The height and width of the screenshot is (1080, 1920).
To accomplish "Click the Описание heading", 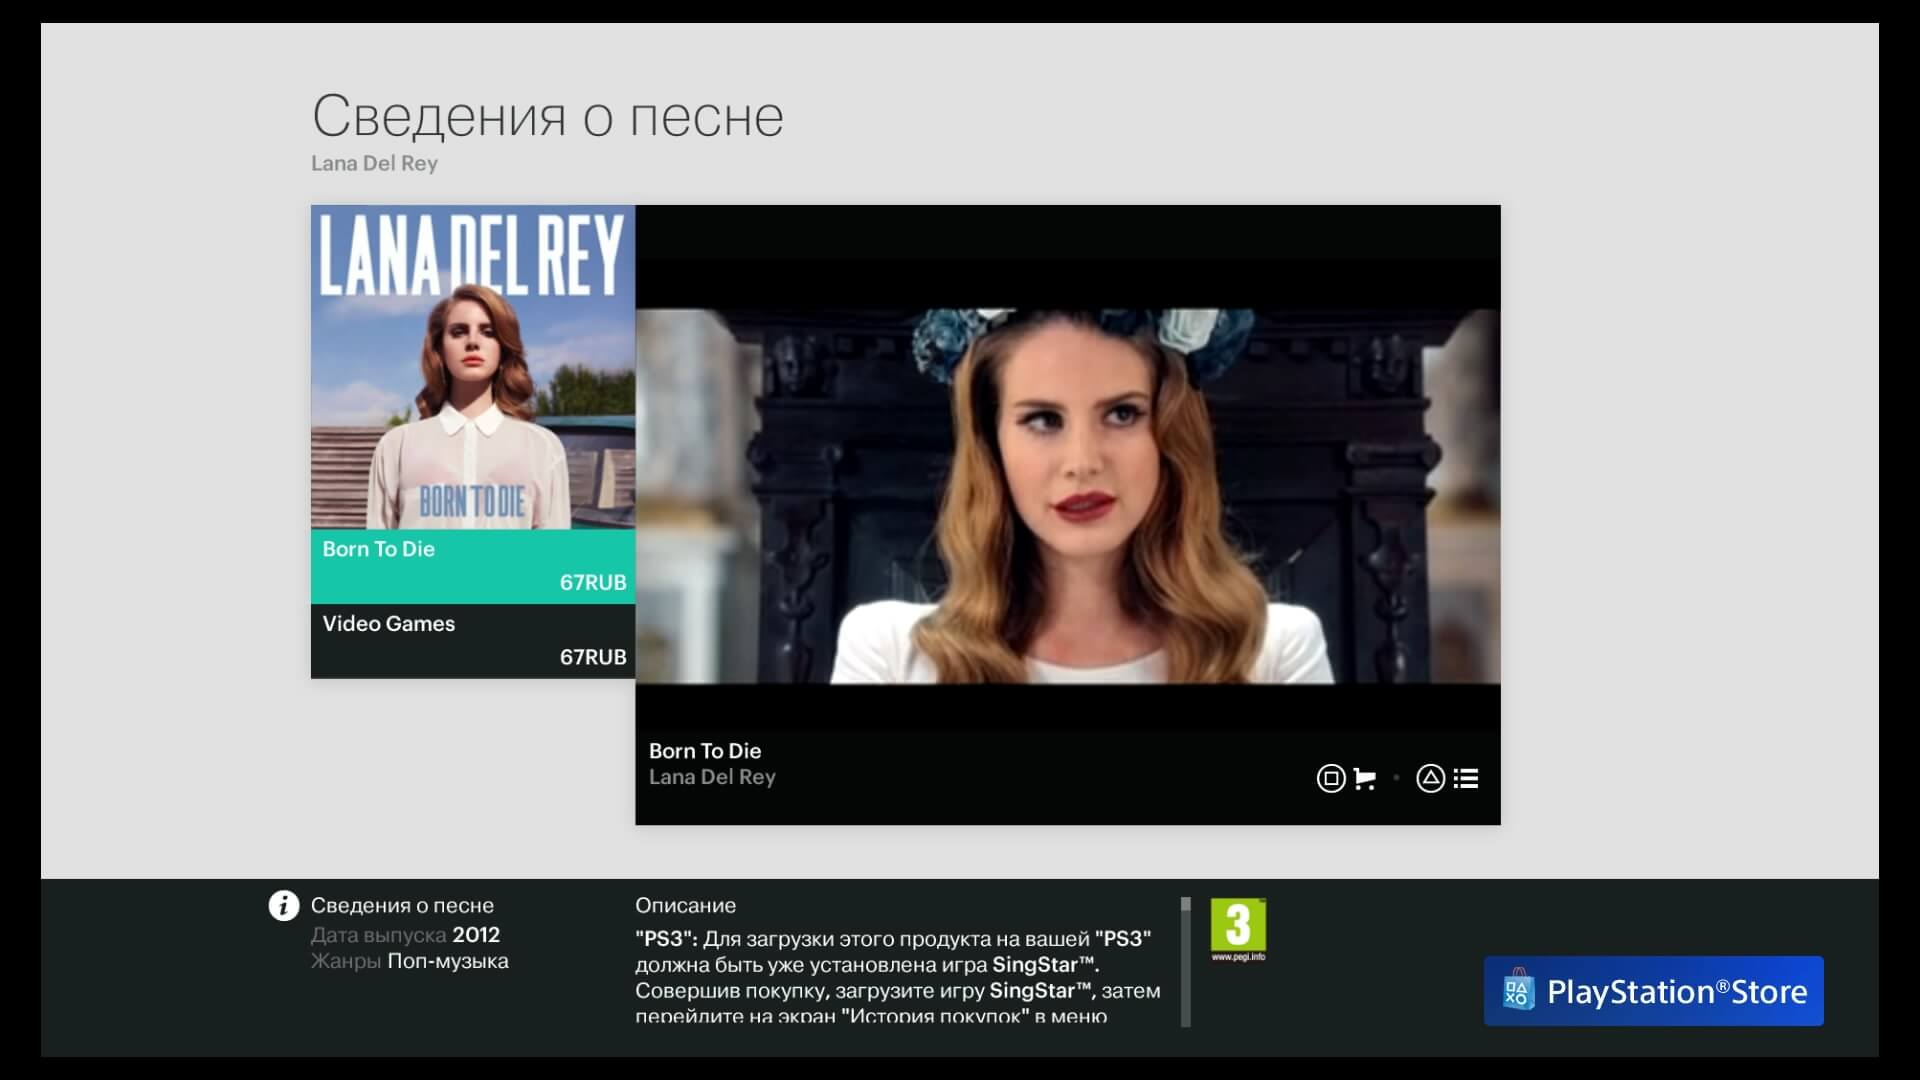I will [x=686, y=905].
